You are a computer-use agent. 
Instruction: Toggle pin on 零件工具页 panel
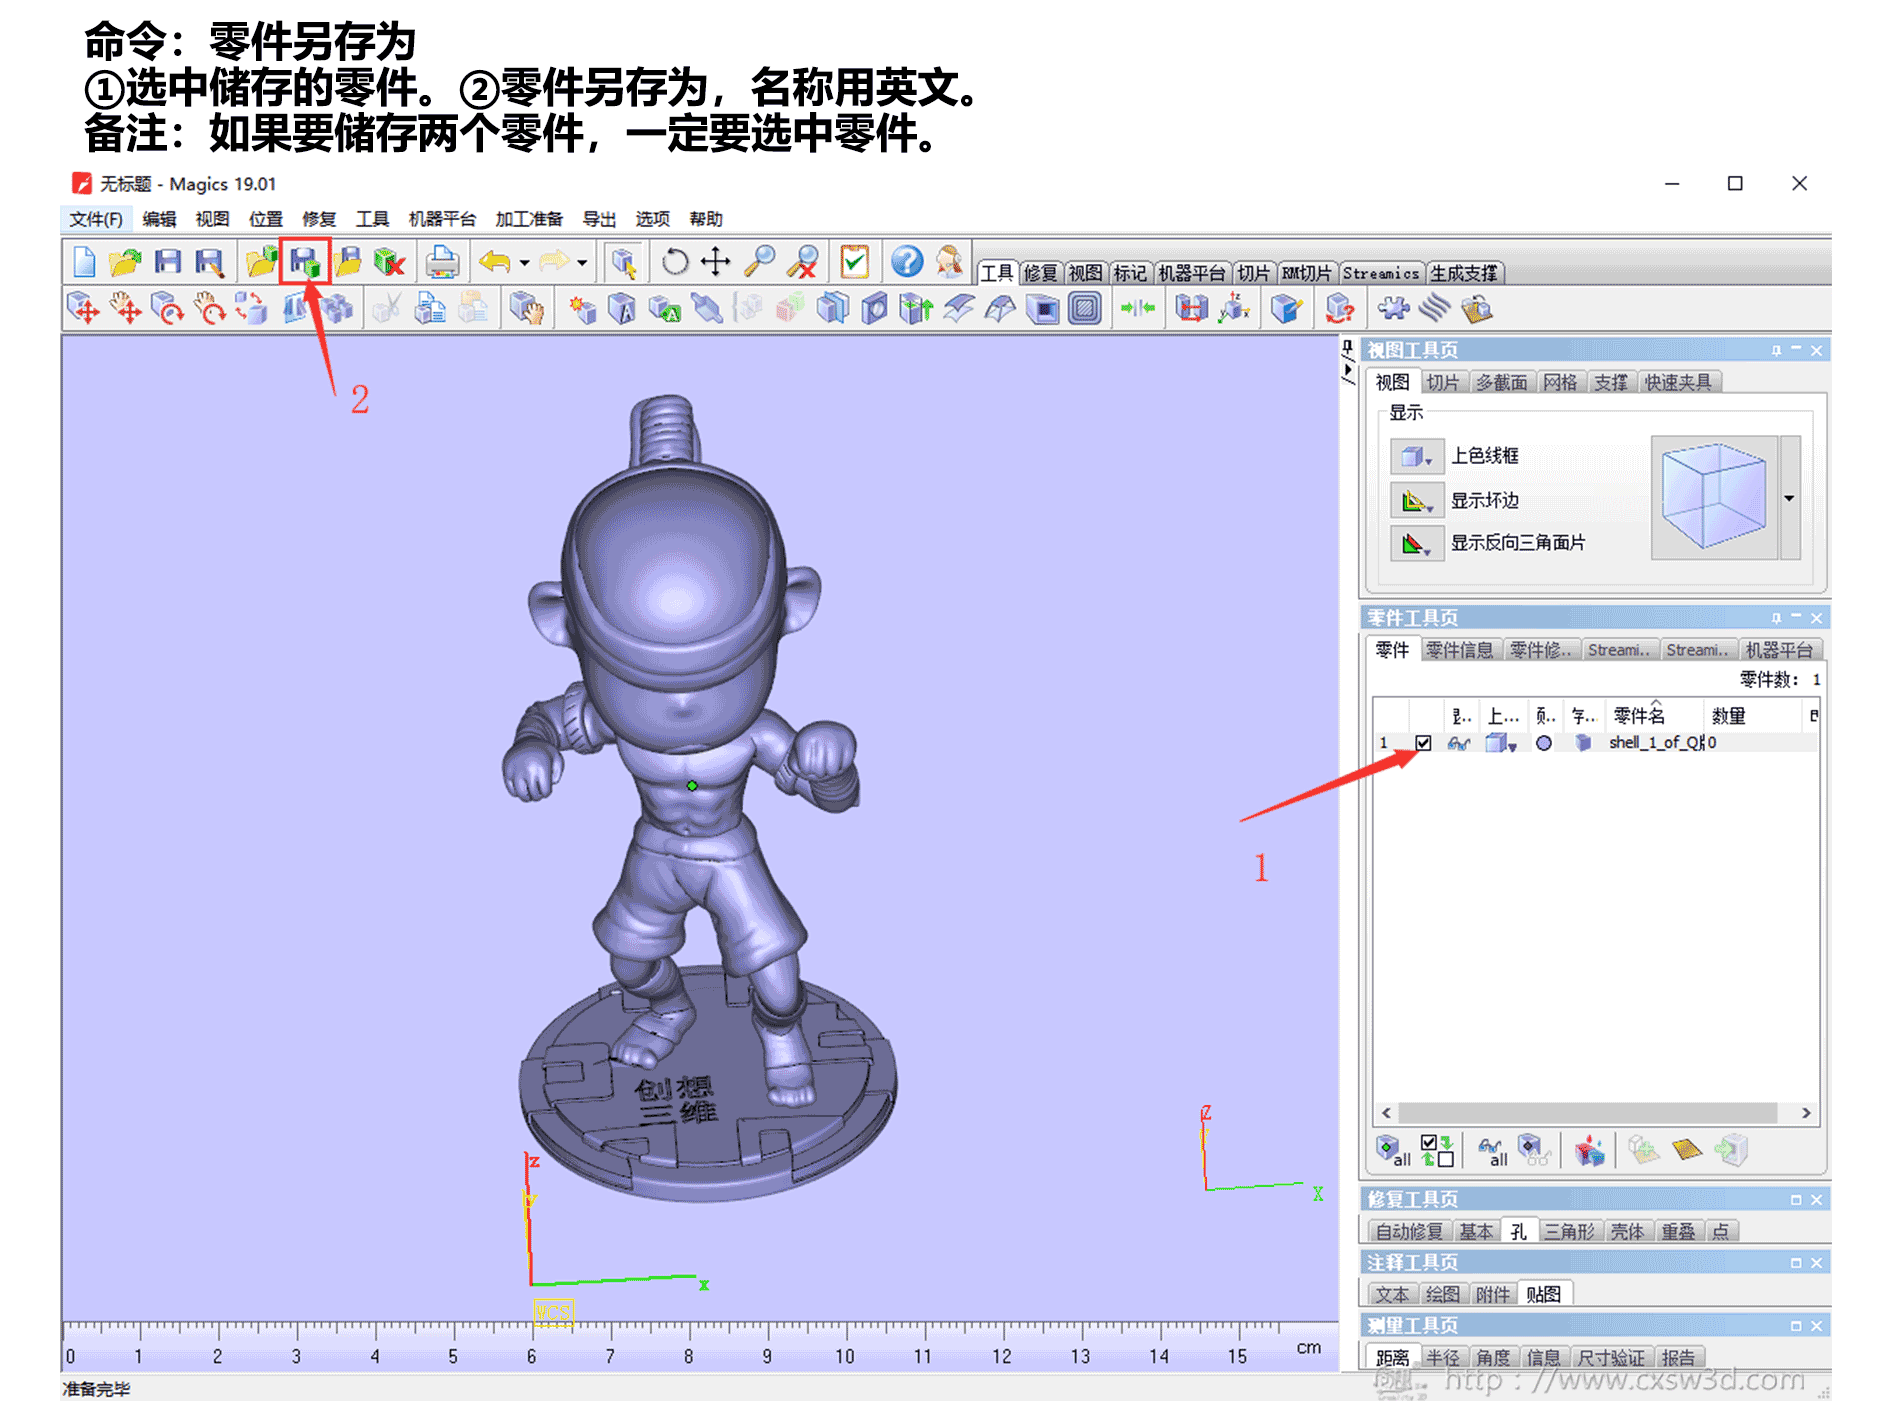[x=1776, y=618]
